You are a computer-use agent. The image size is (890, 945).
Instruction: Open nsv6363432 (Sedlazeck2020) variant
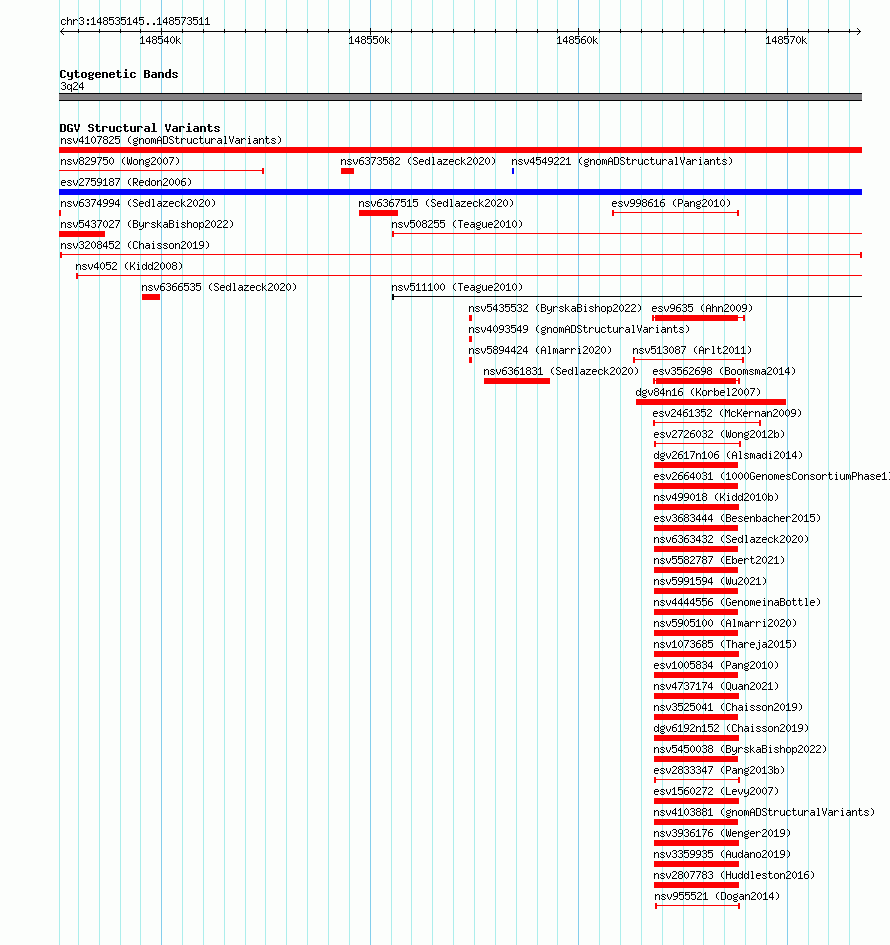pyautogui.click(x=732, y=539)
